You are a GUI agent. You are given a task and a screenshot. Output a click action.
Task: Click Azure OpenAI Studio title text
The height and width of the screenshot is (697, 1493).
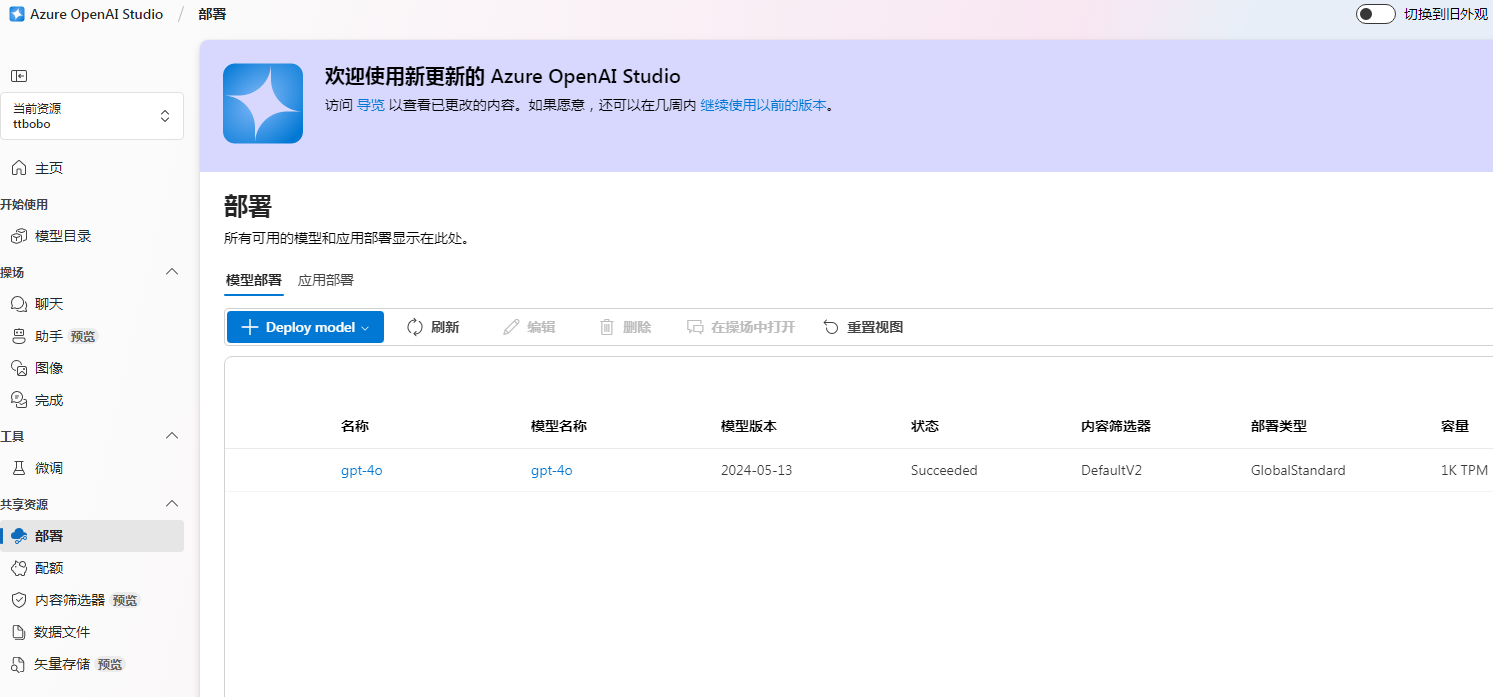tap(97, 14)
